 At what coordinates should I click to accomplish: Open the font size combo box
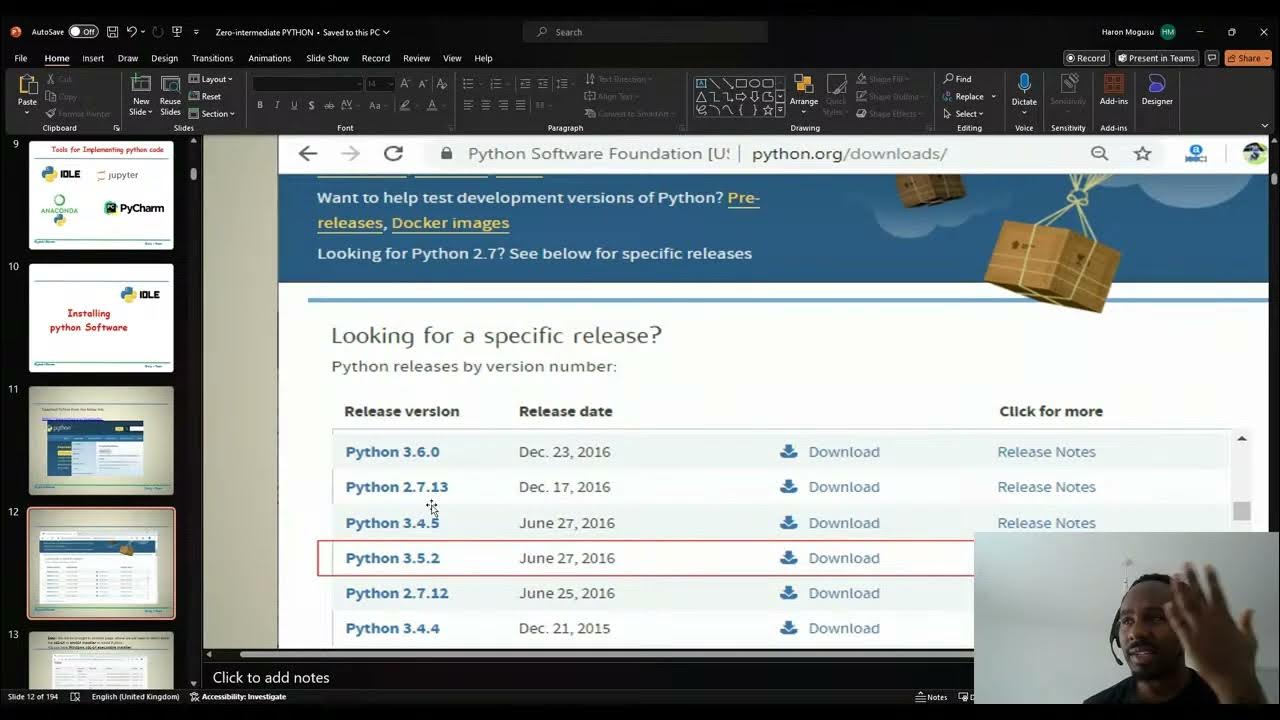(379, 84)
